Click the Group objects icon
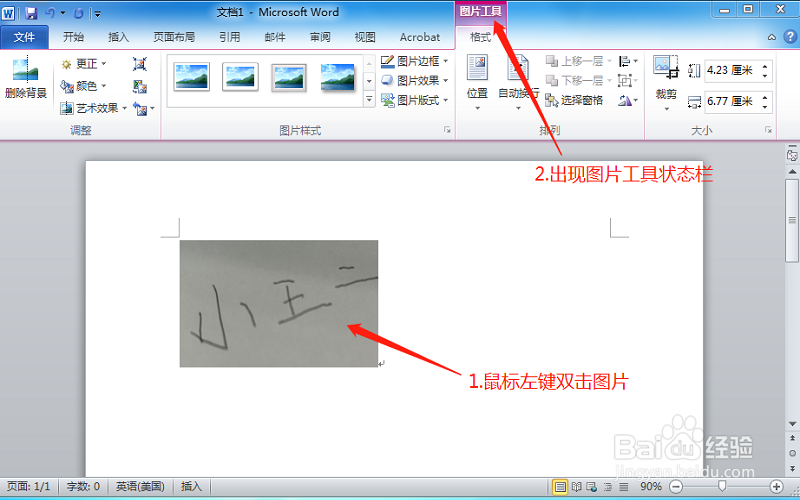This screenshot has height=500, width=800. pyautogui.click(x=628, y=81)
